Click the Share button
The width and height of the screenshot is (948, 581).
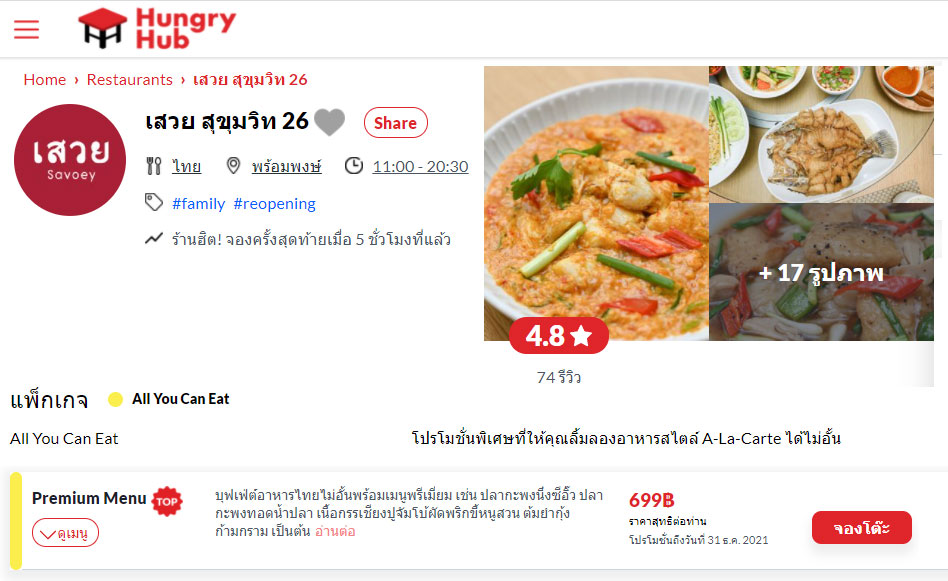pyautogui.click(x=395, y=123)
